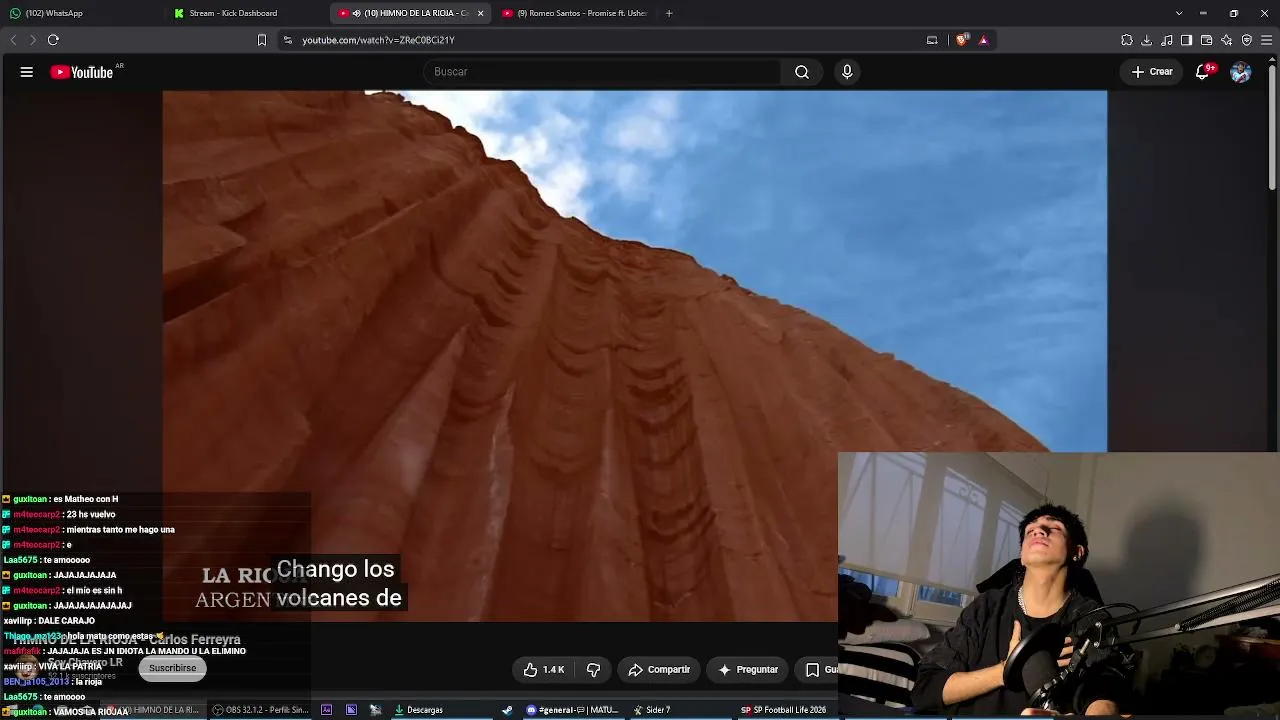Install or cast icon in address bar
Screen dimensions: 1280x720
(x=932, y=40)
